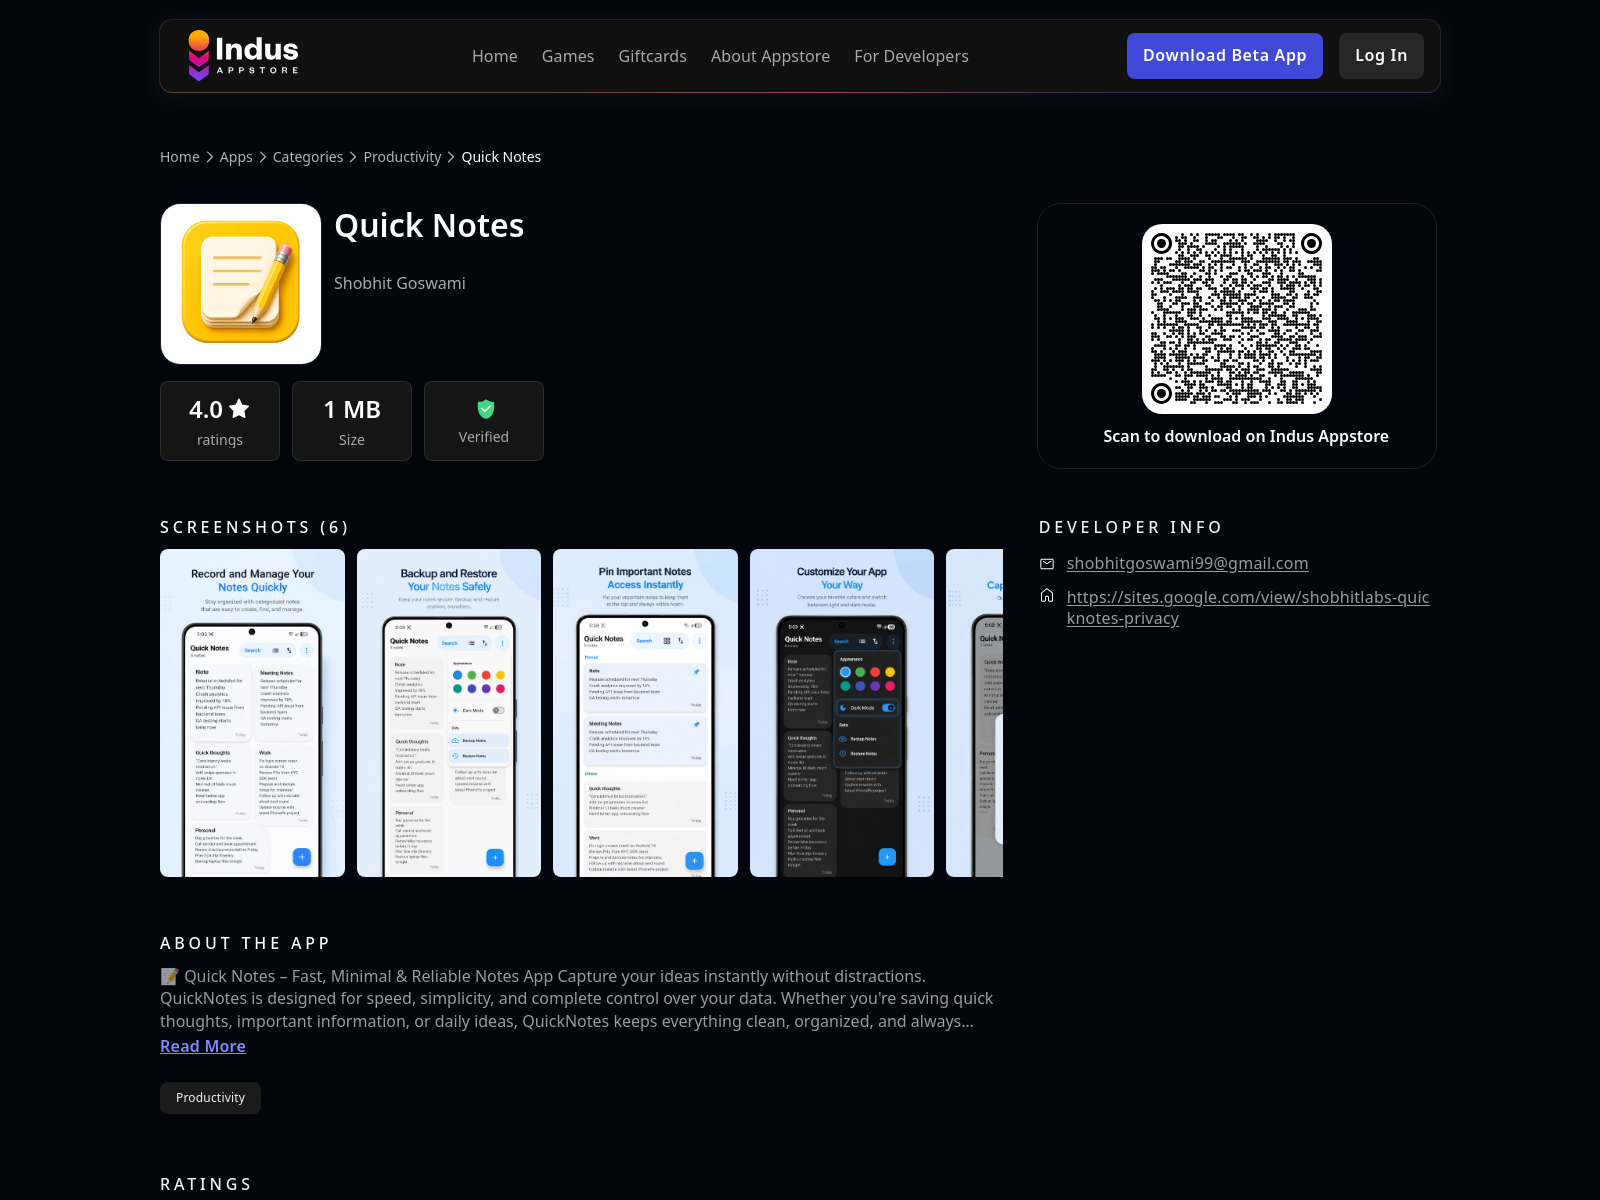View the 'Customize Your App' screenshot
The image size is (1600, 1200).
coord(842,713)
